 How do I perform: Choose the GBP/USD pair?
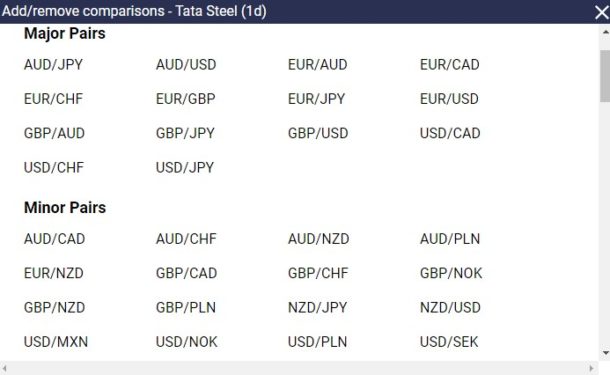pyautogui.click(x=318, y=133)
